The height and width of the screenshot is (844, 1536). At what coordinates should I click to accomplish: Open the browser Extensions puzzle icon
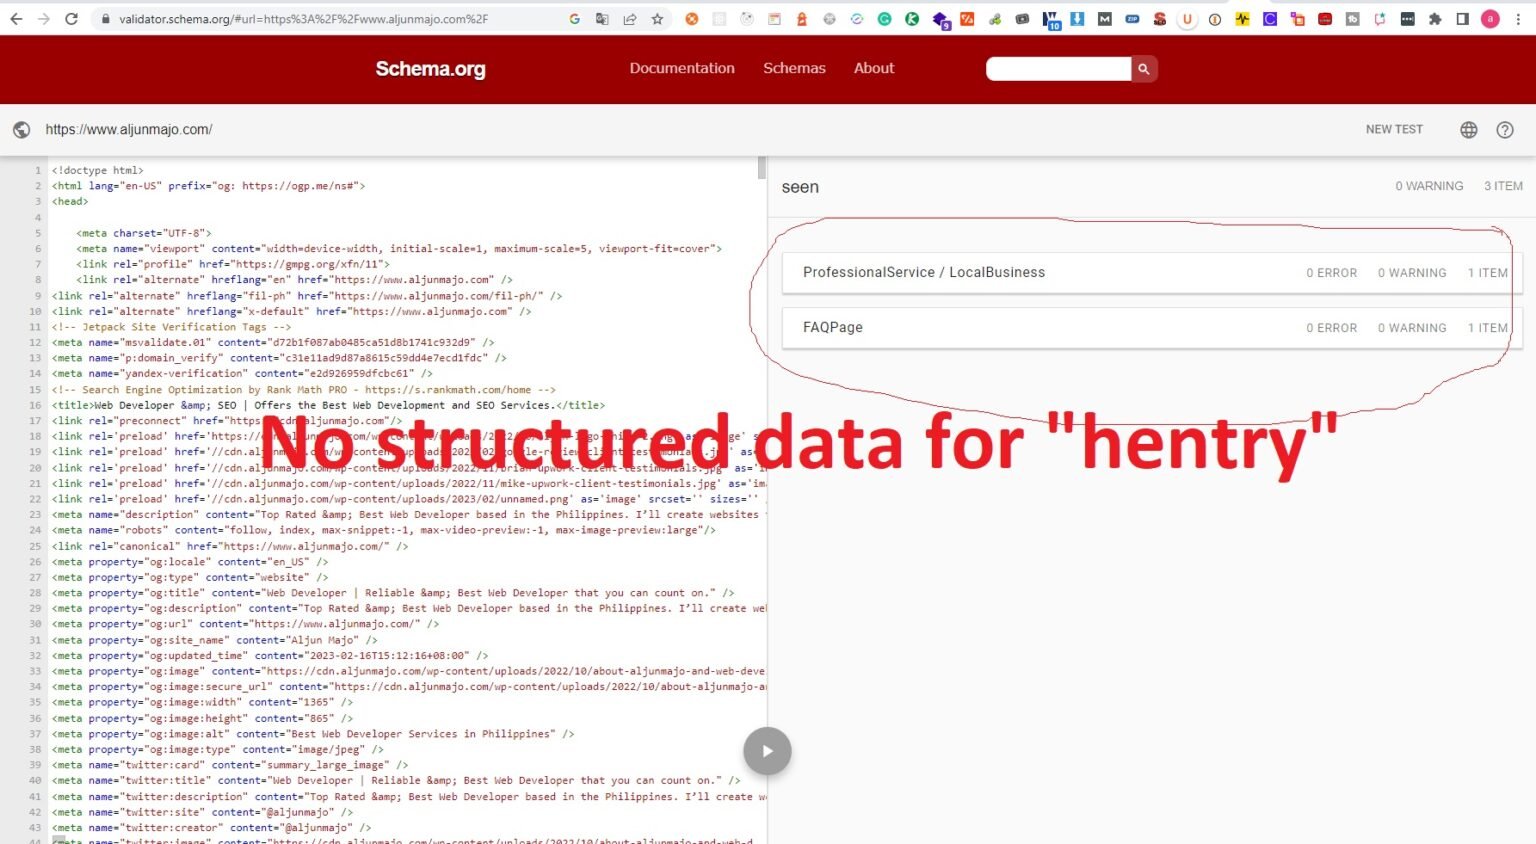coord(1434,18)
